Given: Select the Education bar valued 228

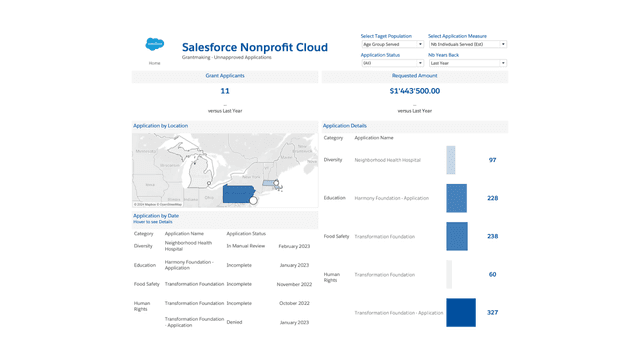Looking at the screenshot, I should point(456,198).
